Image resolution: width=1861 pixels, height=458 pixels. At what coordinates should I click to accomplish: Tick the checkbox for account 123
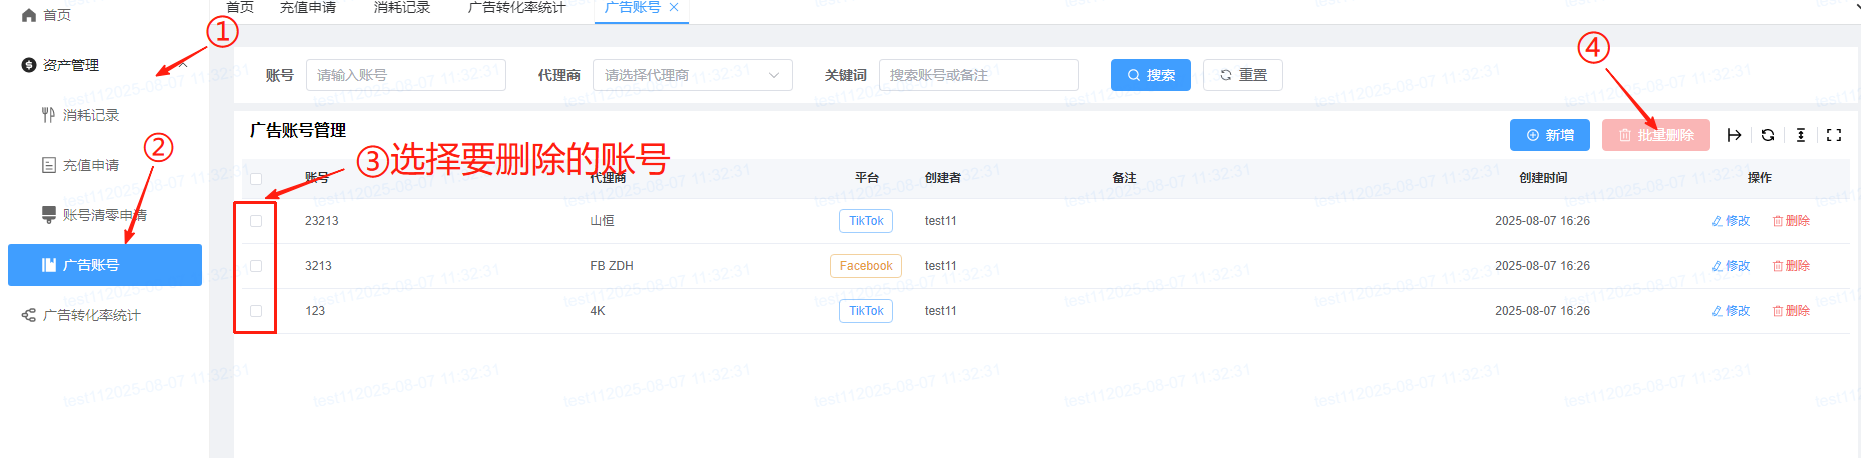click(256, 311)
